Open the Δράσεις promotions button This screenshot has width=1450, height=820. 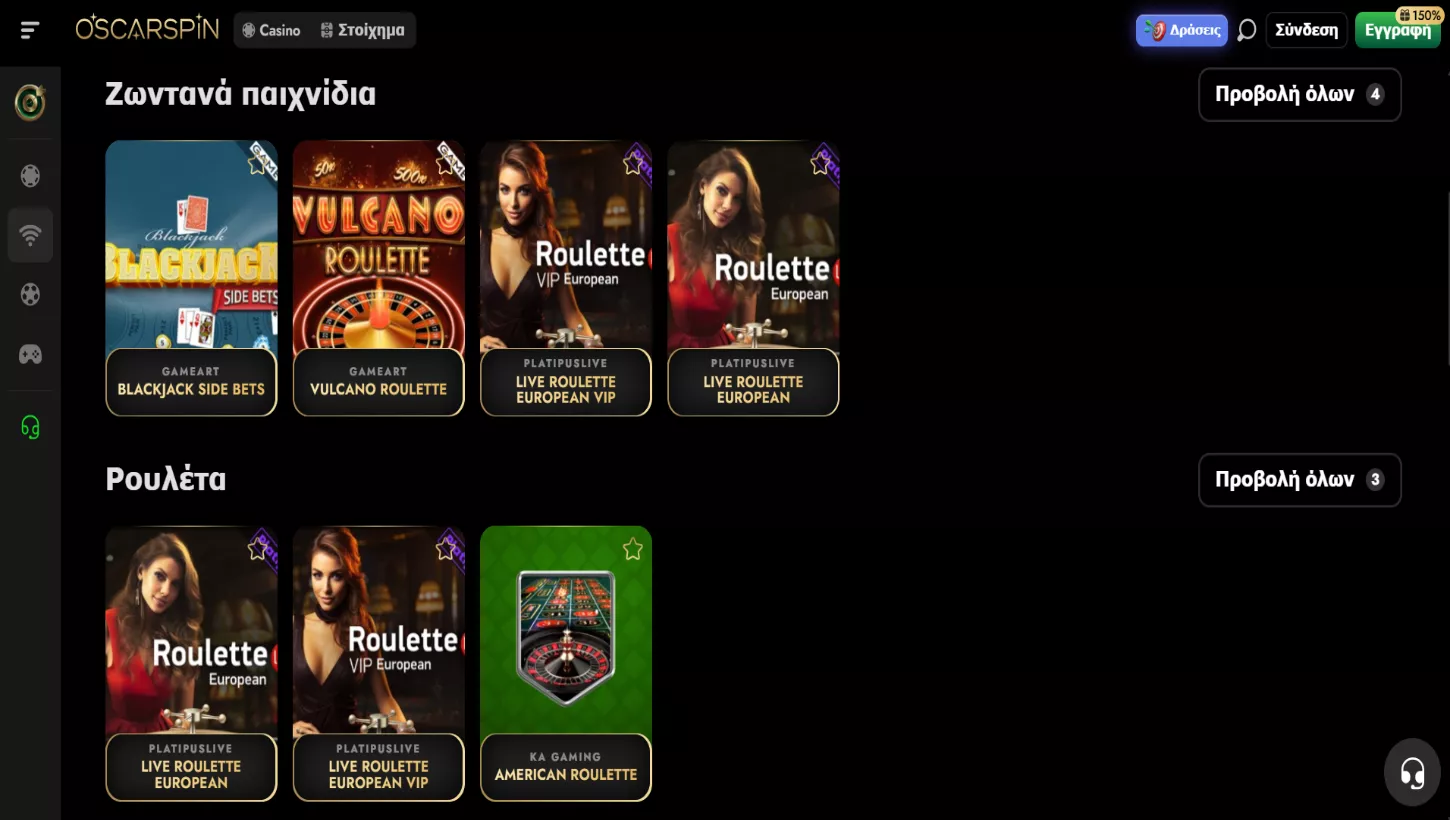(x=1182, y=30)
